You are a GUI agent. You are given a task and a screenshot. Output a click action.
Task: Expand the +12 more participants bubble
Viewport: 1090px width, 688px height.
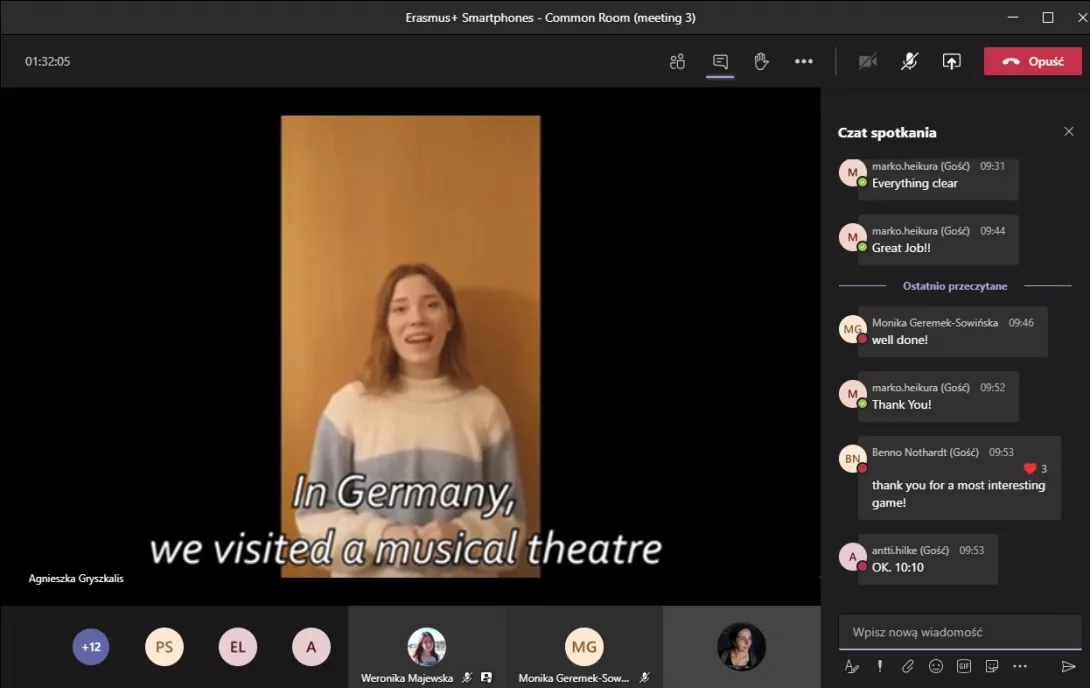tap(91, 647)
